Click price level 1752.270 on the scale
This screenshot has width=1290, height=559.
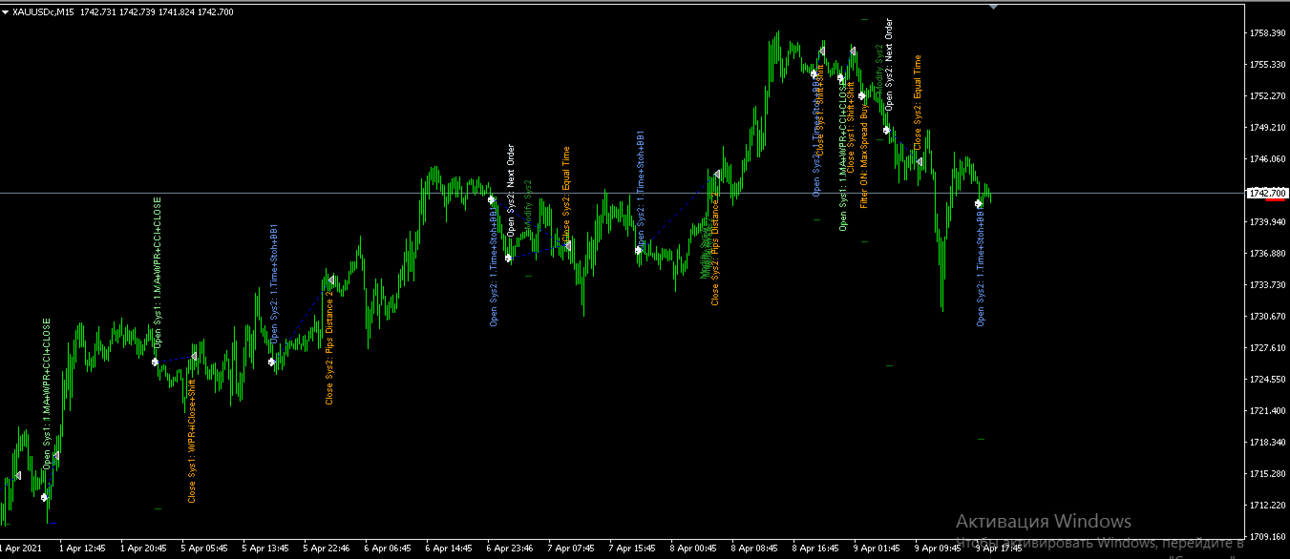coord(1267,96)
